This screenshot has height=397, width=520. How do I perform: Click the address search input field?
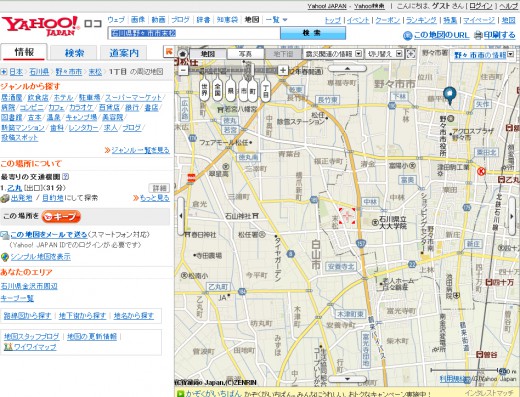(195, 33)
